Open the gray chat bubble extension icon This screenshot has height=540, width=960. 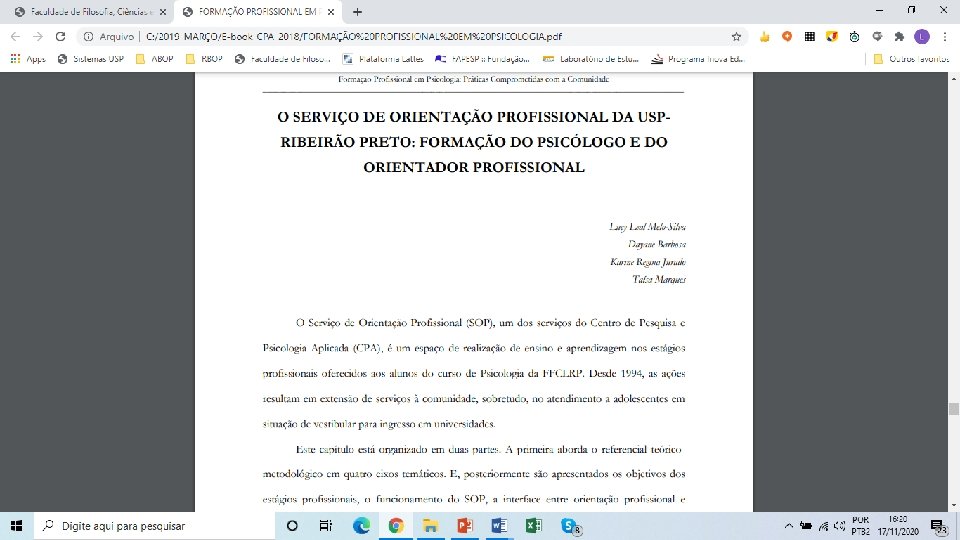point(877,37)
